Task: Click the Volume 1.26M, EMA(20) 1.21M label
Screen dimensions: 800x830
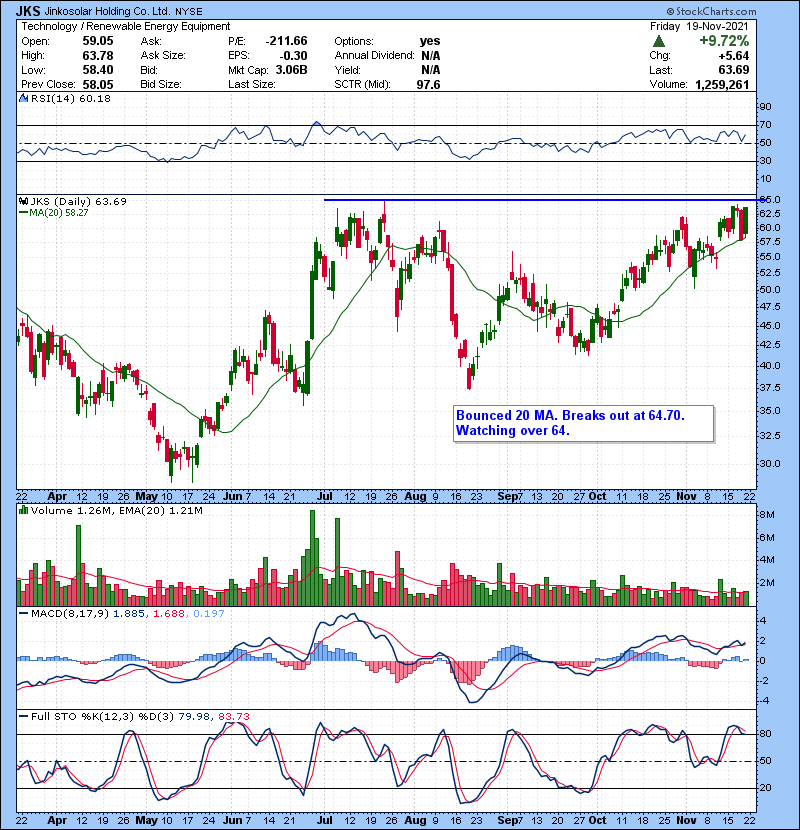Action: pos(116,511)
